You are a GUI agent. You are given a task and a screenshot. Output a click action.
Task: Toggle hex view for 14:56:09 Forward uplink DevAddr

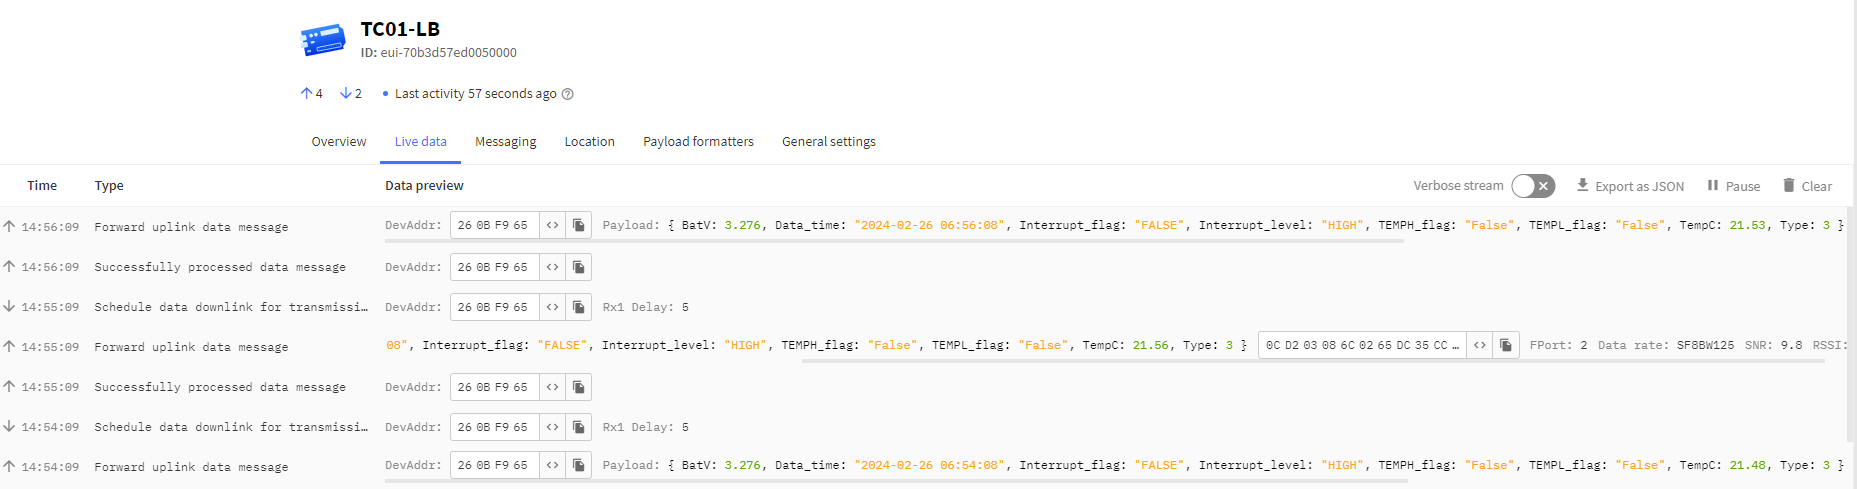[x=552, y=225]
